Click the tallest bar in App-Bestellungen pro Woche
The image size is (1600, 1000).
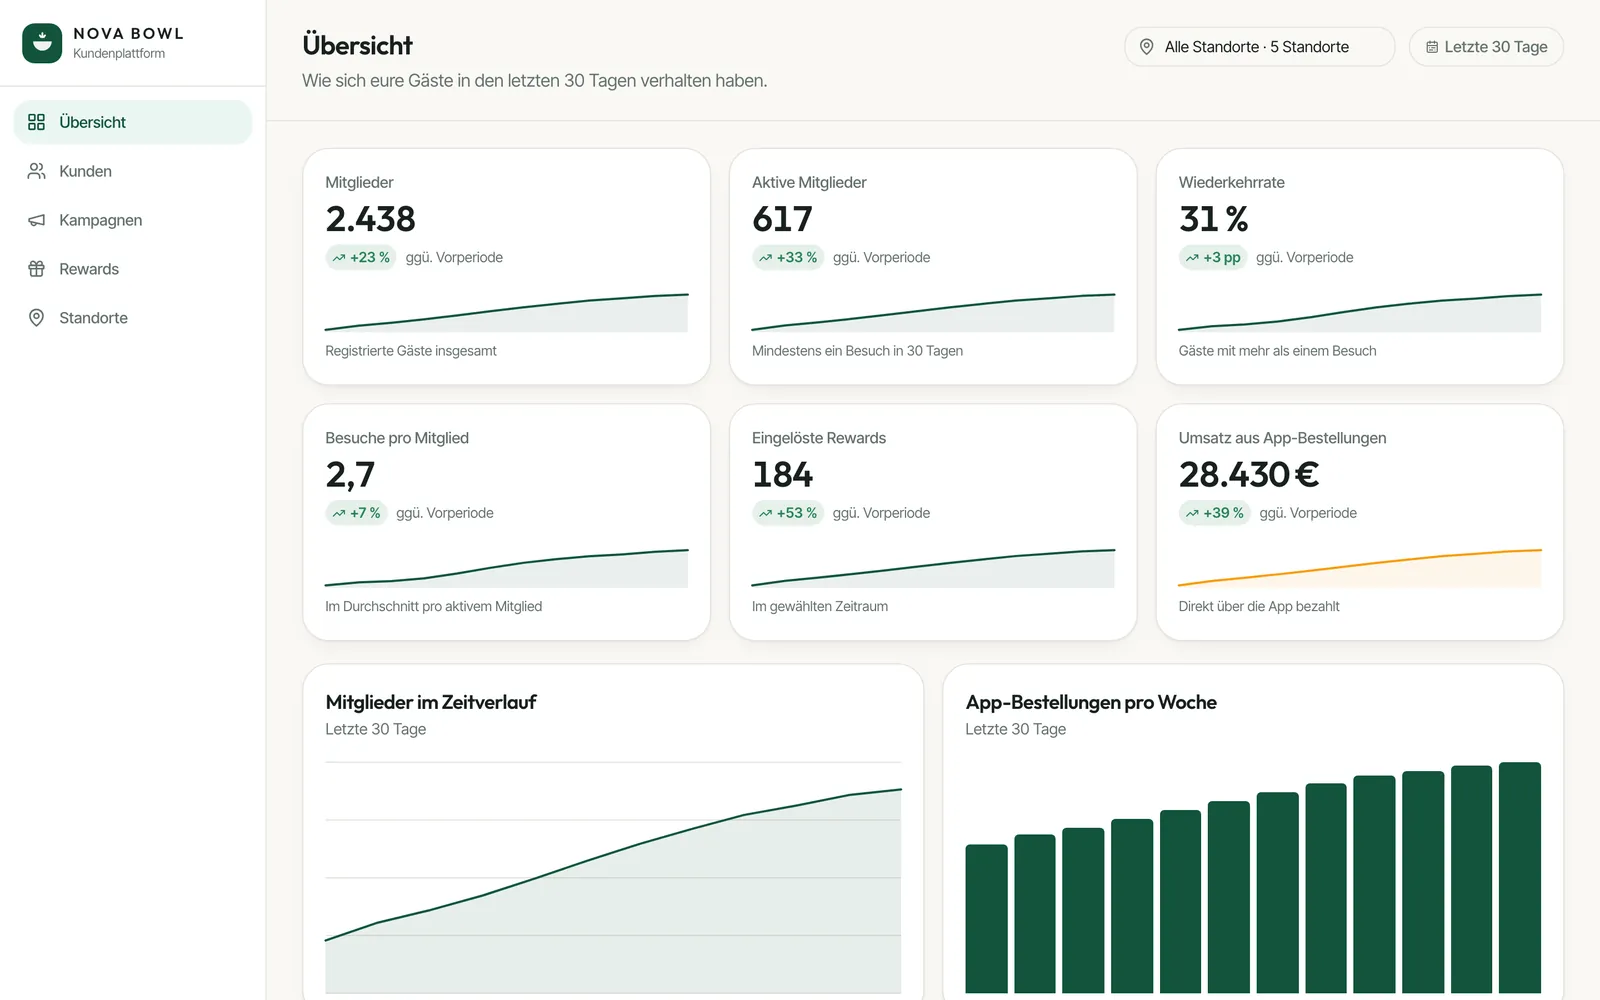1520,878
